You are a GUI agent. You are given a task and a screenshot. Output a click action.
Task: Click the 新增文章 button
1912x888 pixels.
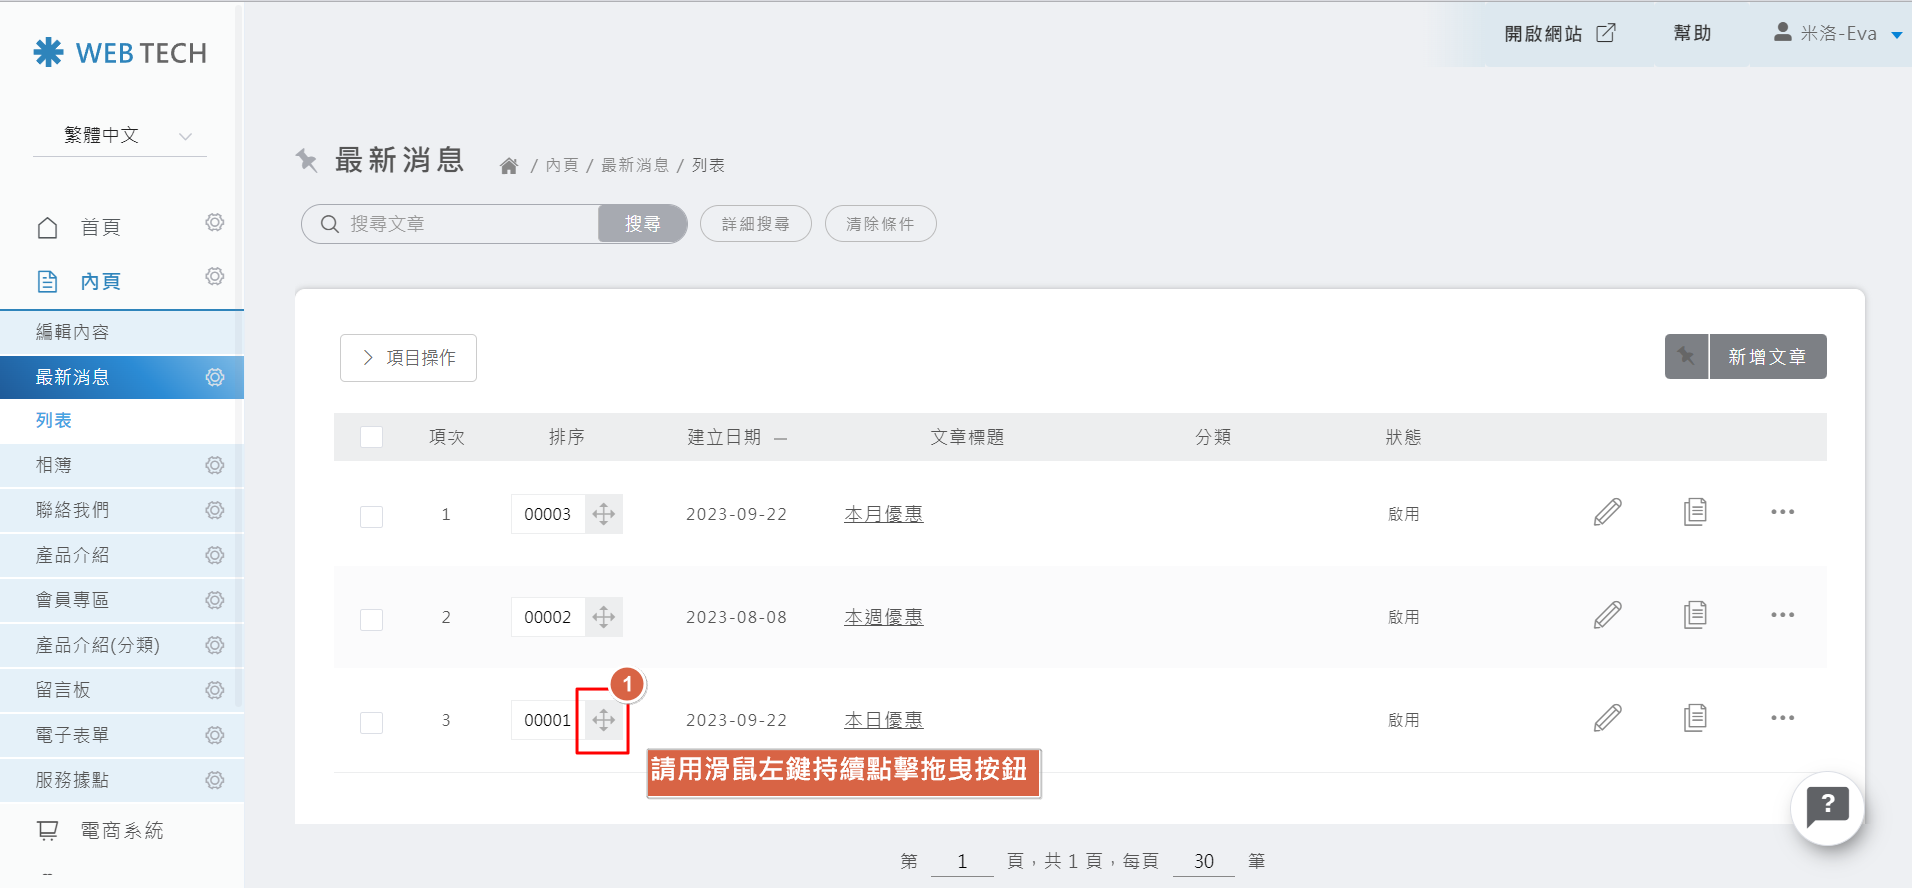click(x=1767, y=357)
